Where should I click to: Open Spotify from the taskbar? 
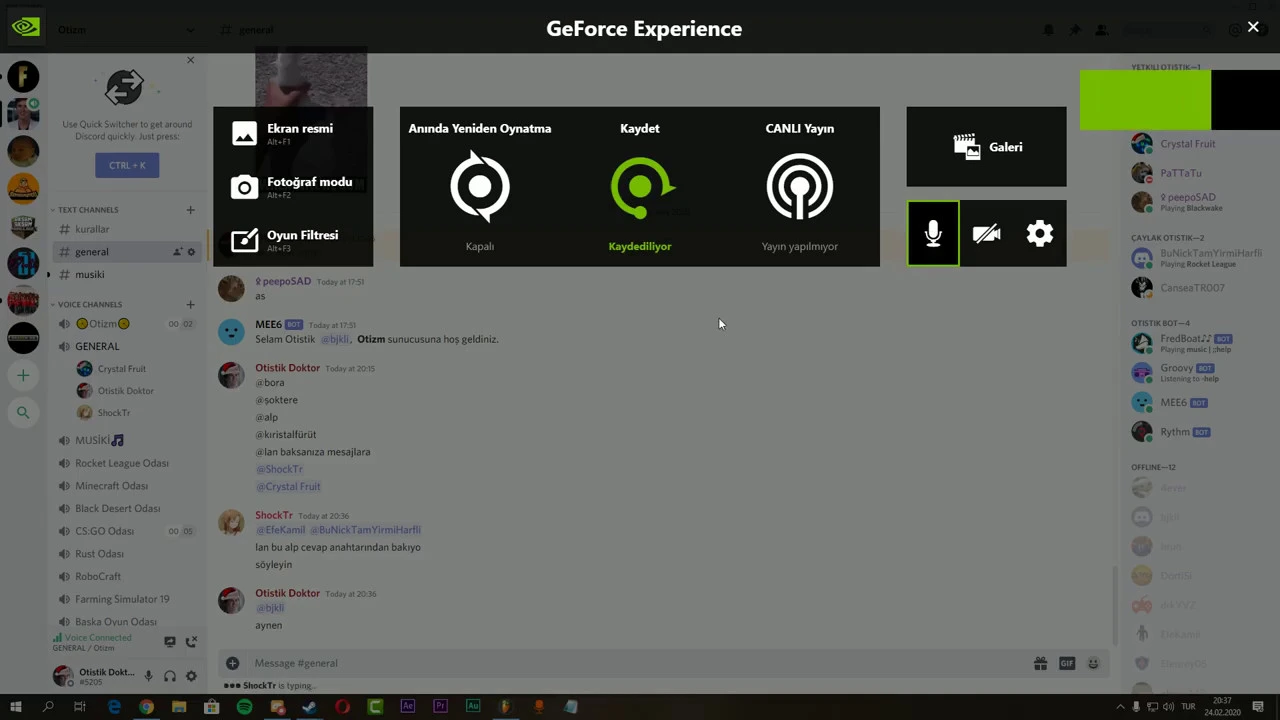pyautogui.click(x=244, y=707)
